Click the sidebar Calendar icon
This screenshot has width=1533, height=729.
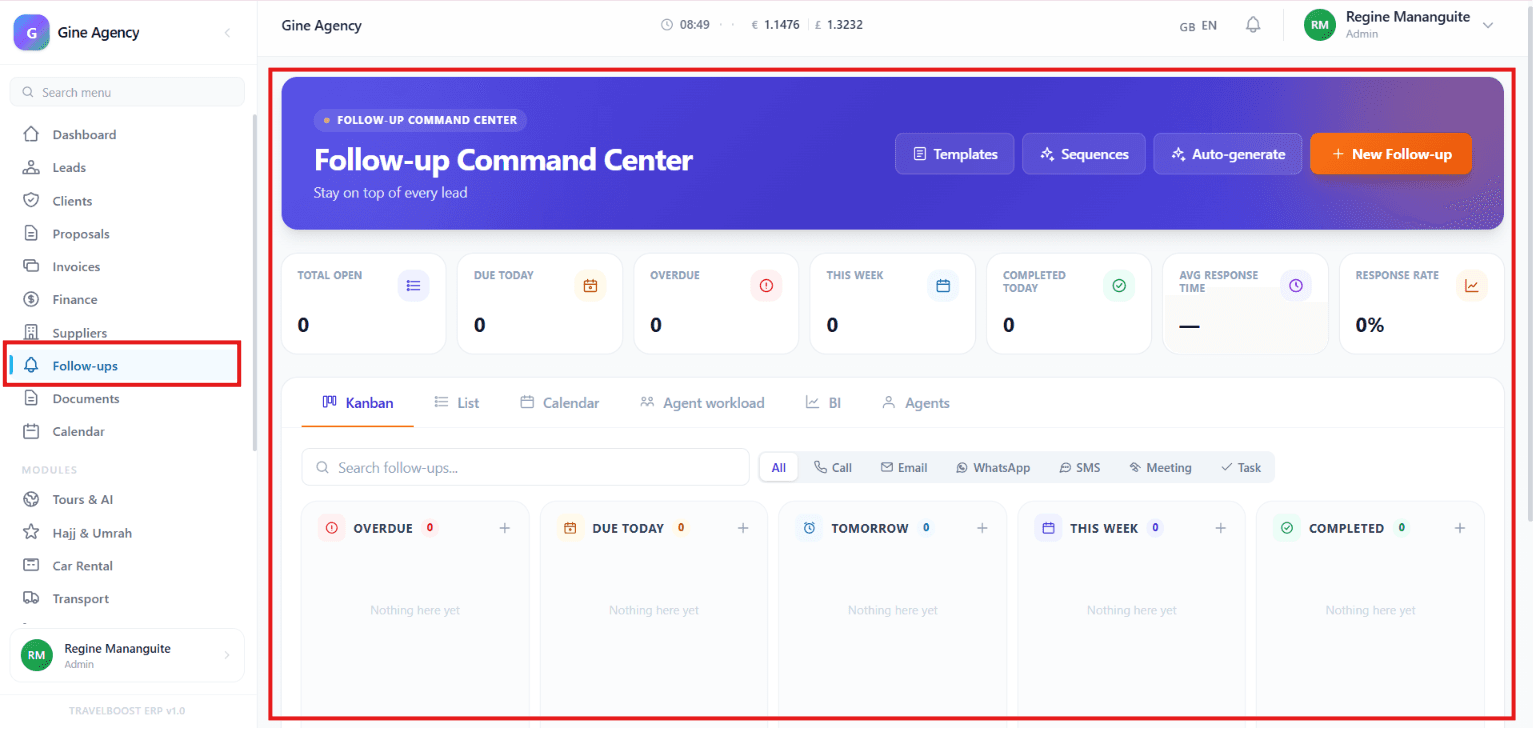pyautogui.click(x=31, y=431)
